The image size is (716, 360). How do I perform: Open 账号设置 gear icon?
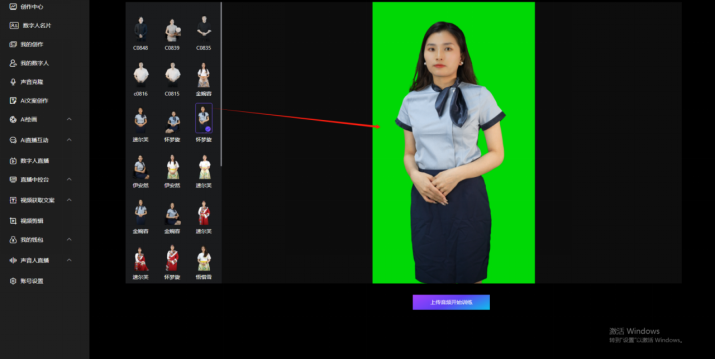[x=13, y=281]
